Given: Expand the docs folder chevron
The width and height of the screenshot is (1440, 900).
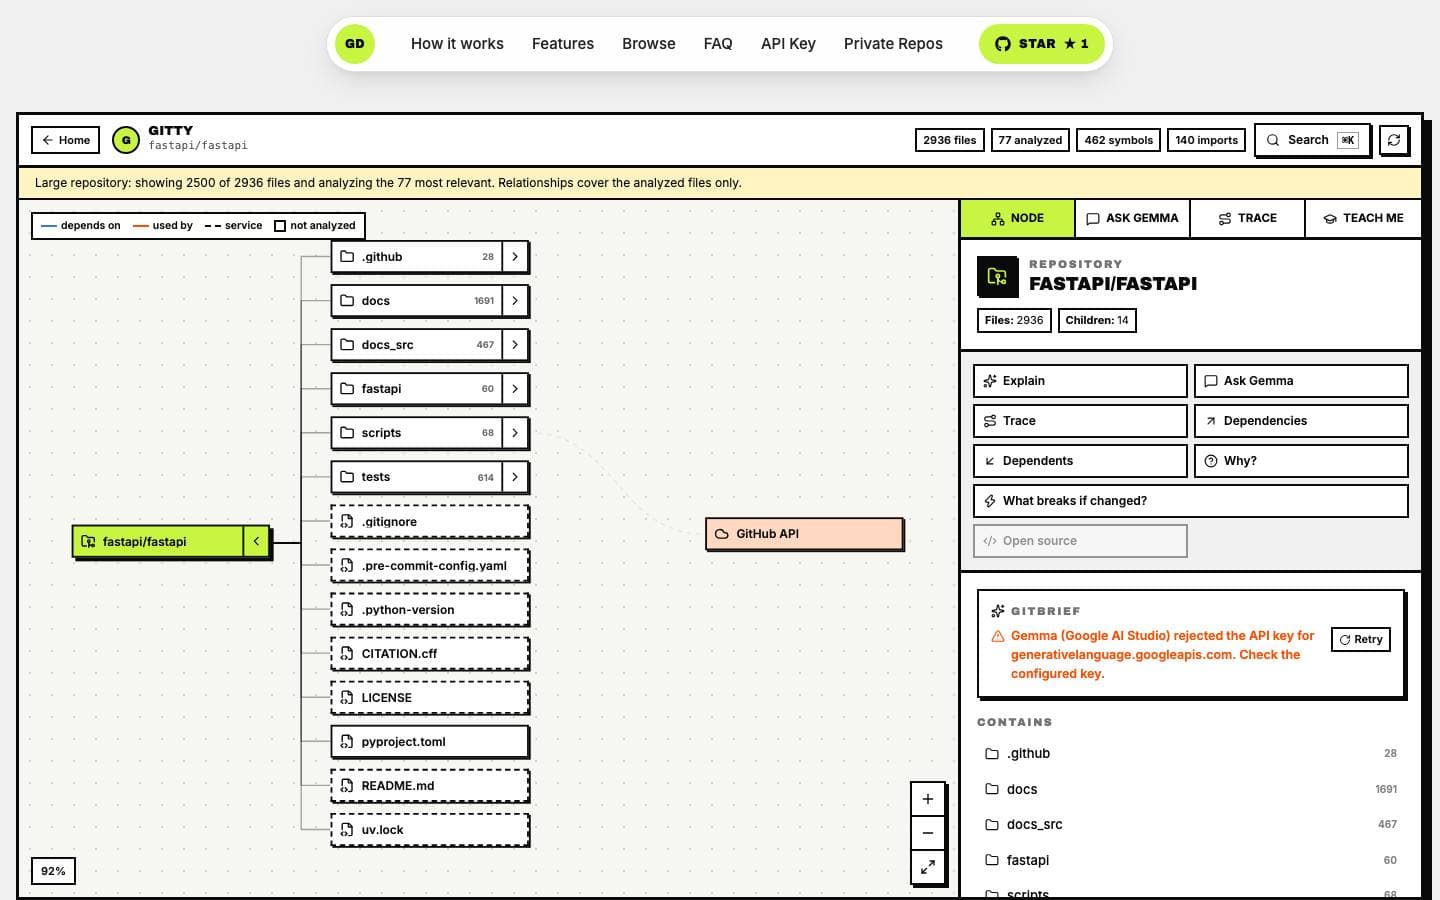Looking at the screenshot, I should click(x=515, y=301).
